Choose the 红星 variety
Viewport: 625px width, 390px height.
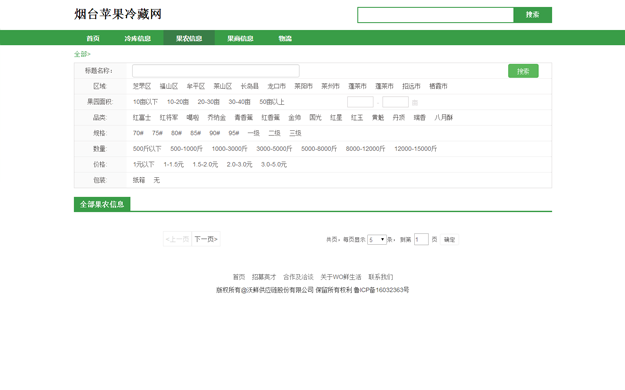(336, 118)
